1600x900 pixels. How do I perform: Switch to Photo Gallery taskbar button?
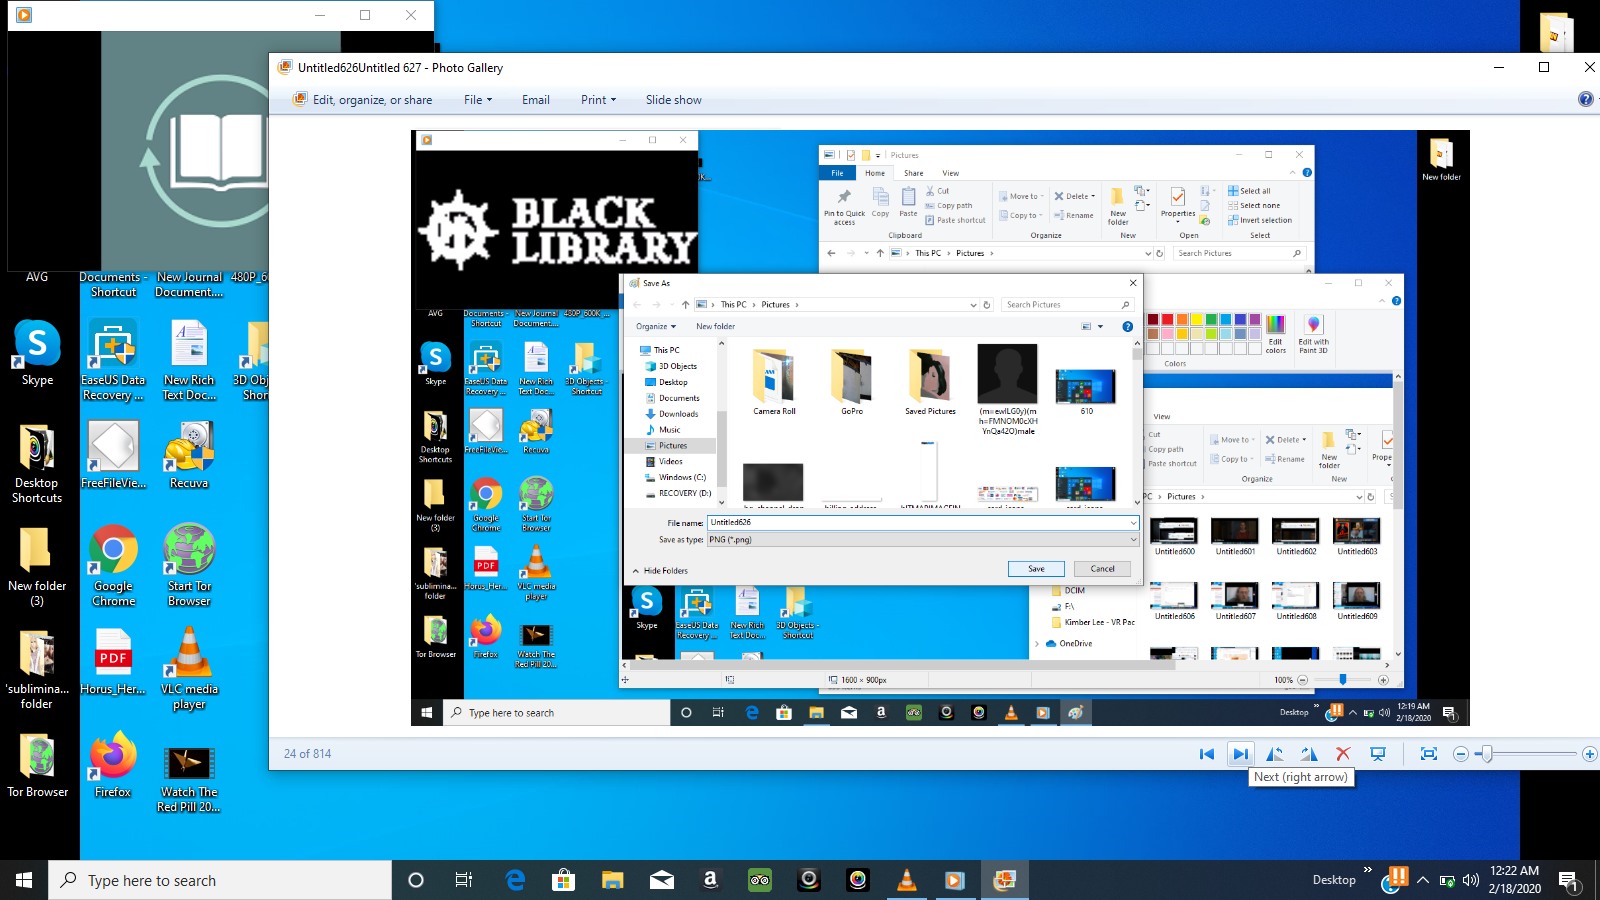pyautogui.click(x=1005, y=880)
